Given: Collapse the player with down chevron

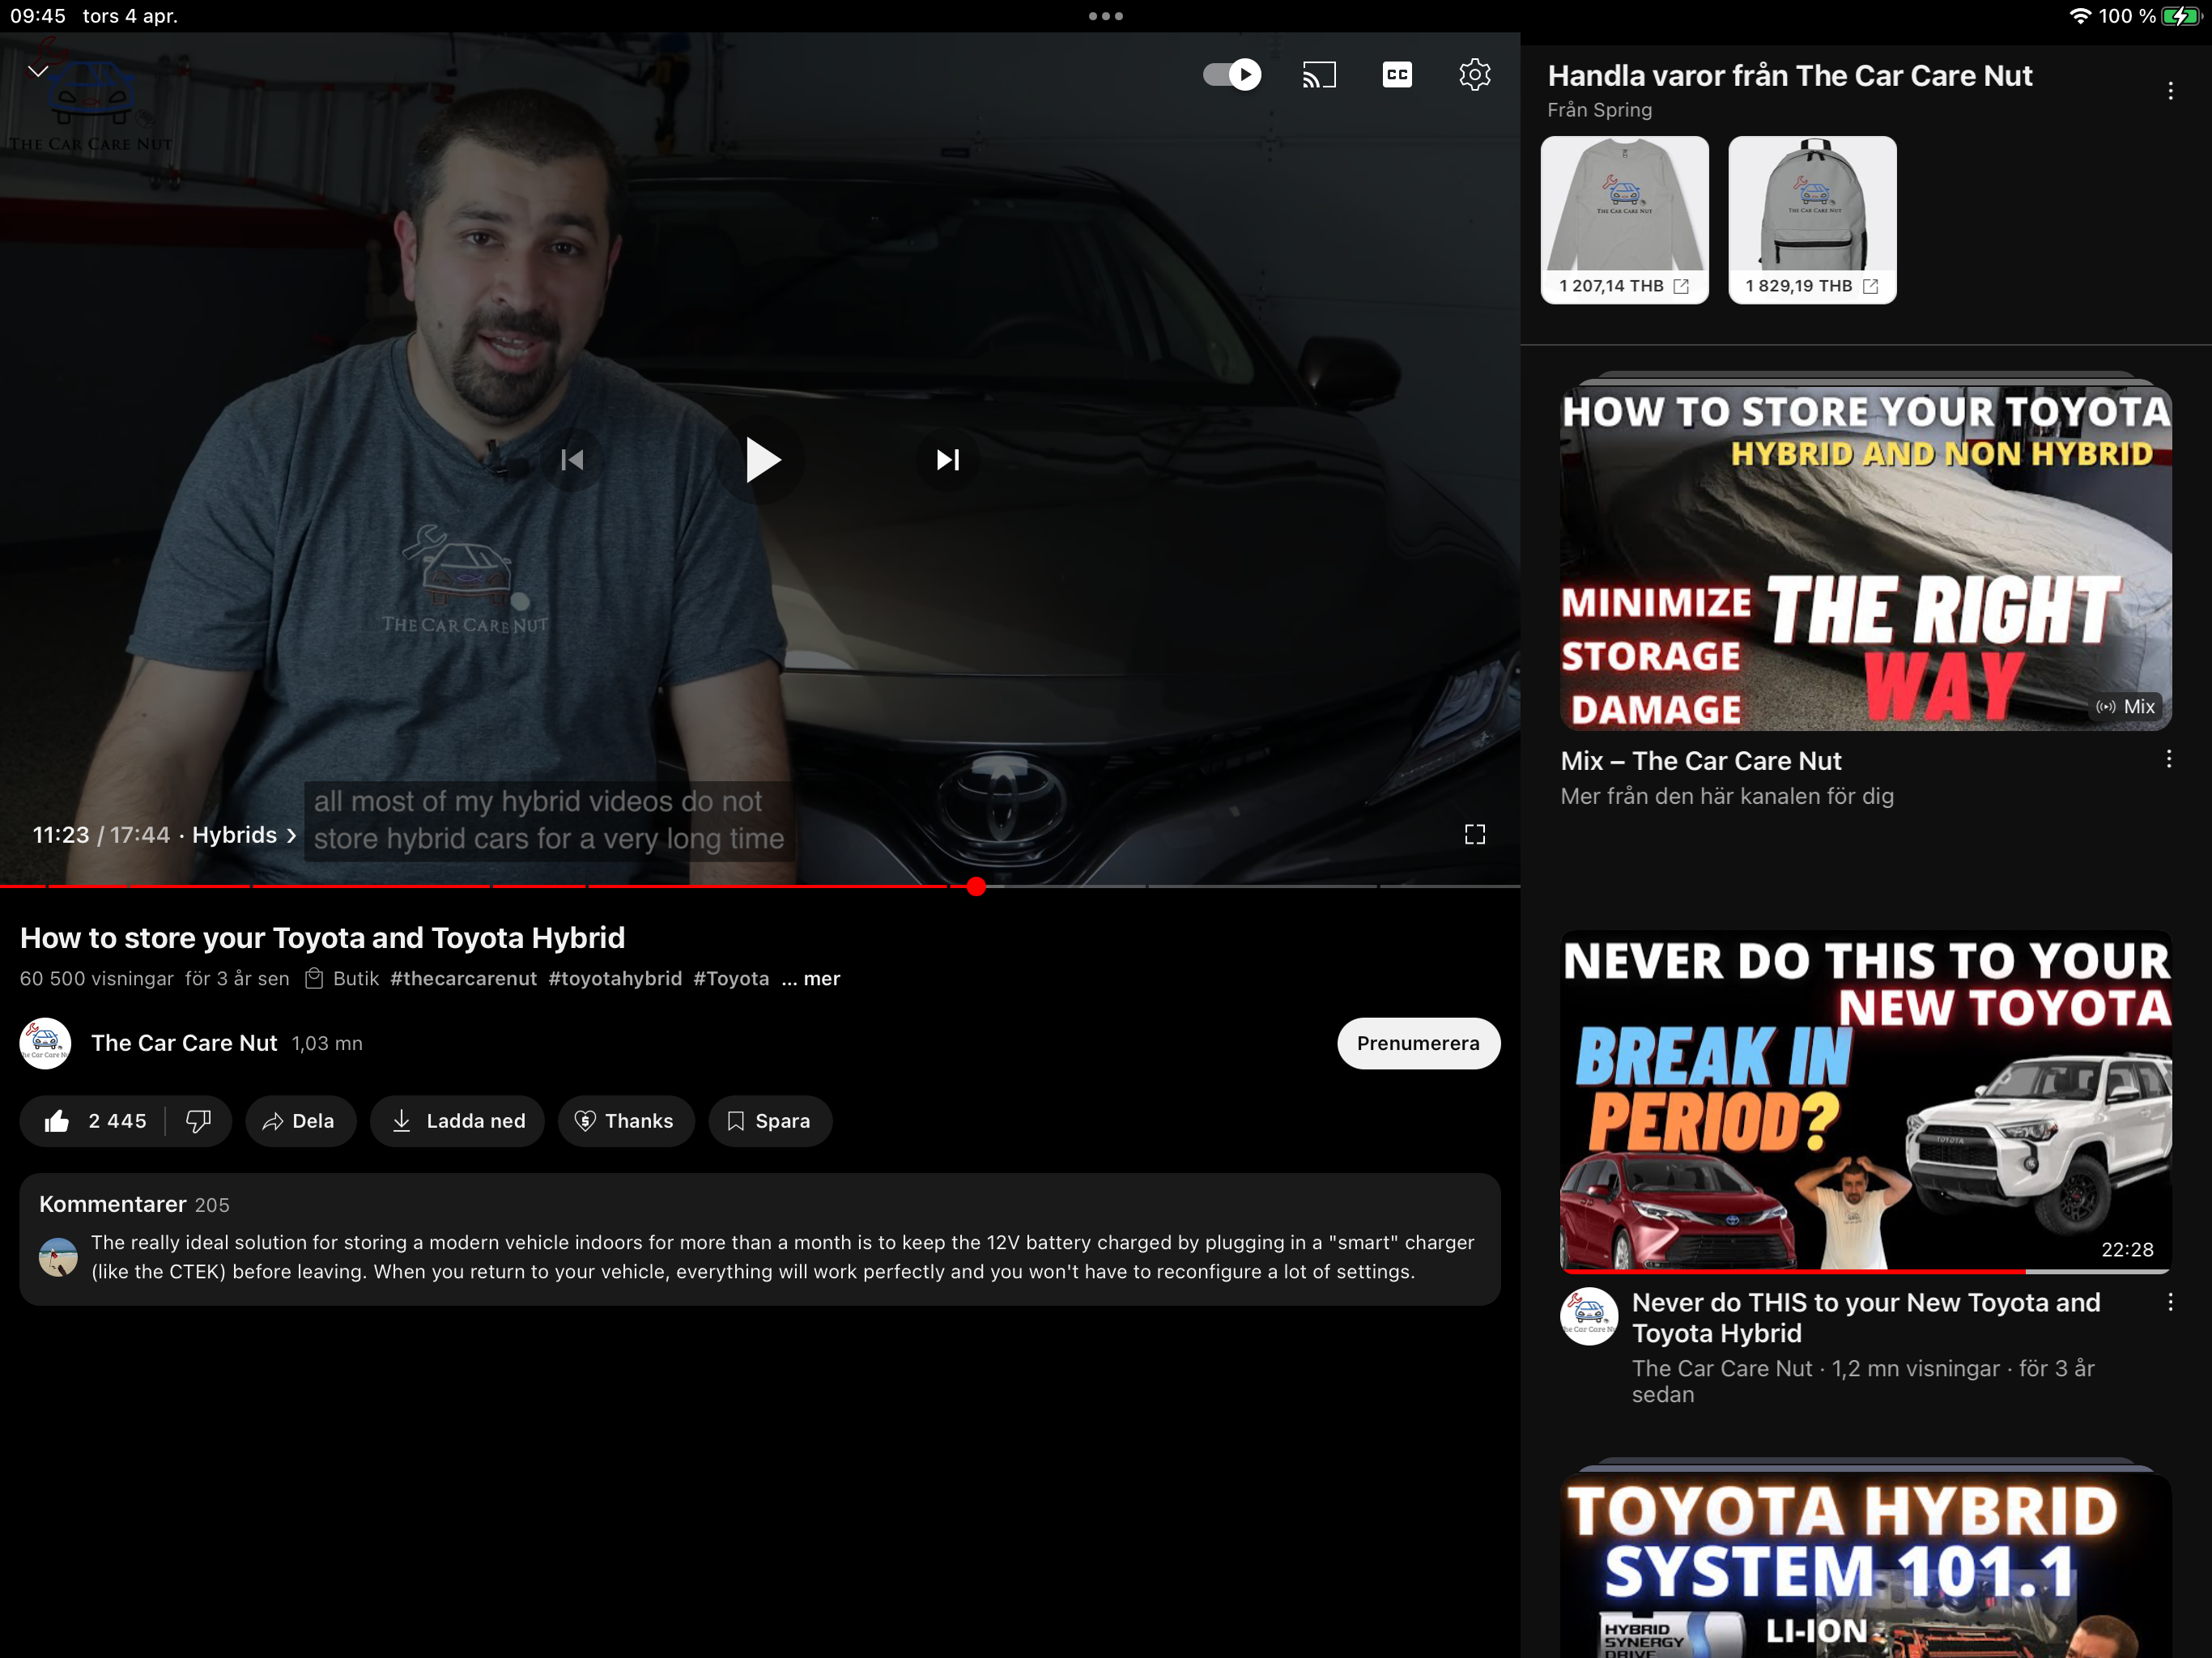Looking at the screenshot, I should tap(38, 71).
